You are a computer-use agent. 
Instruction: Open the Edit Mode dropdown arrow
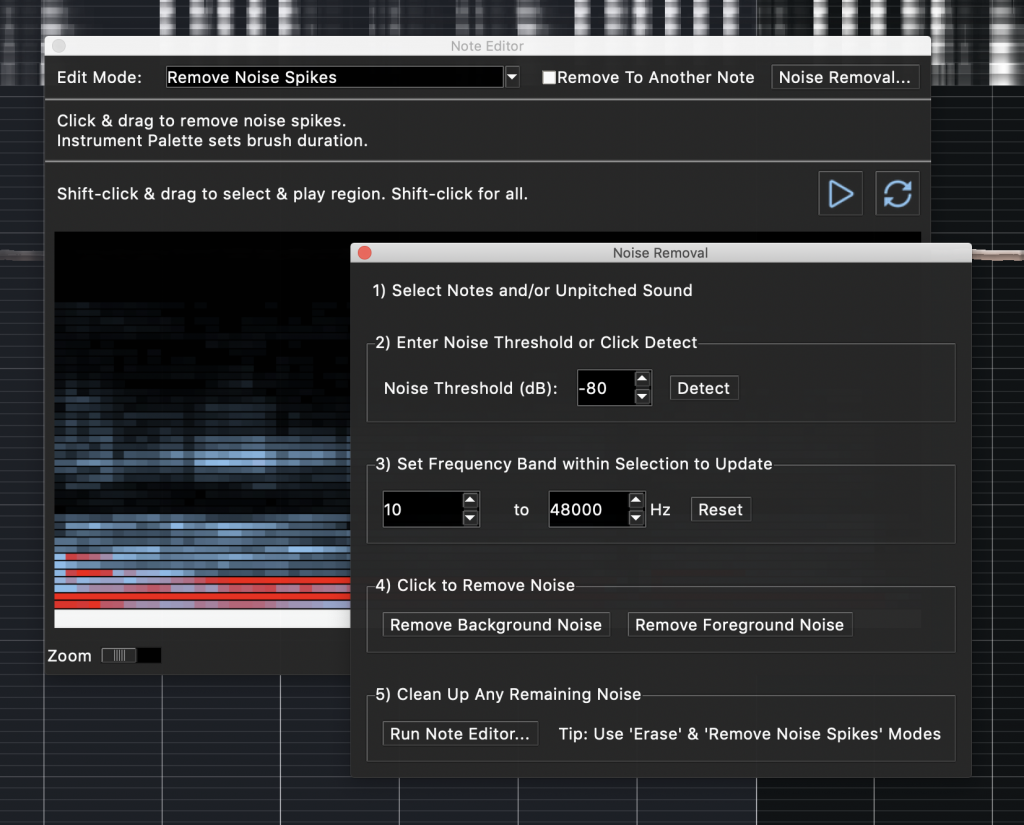pyautogui.click(x=512, y=77)
